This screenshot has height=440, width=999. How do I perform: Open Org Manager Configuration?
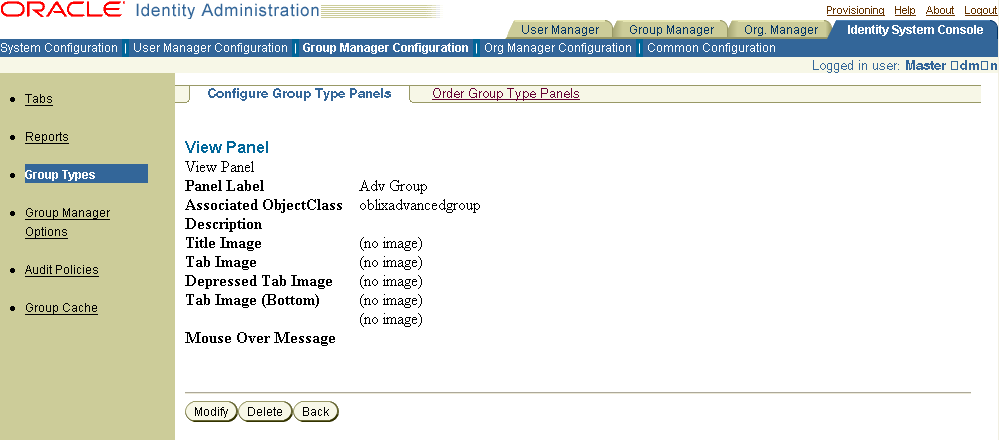pos(557,48)
